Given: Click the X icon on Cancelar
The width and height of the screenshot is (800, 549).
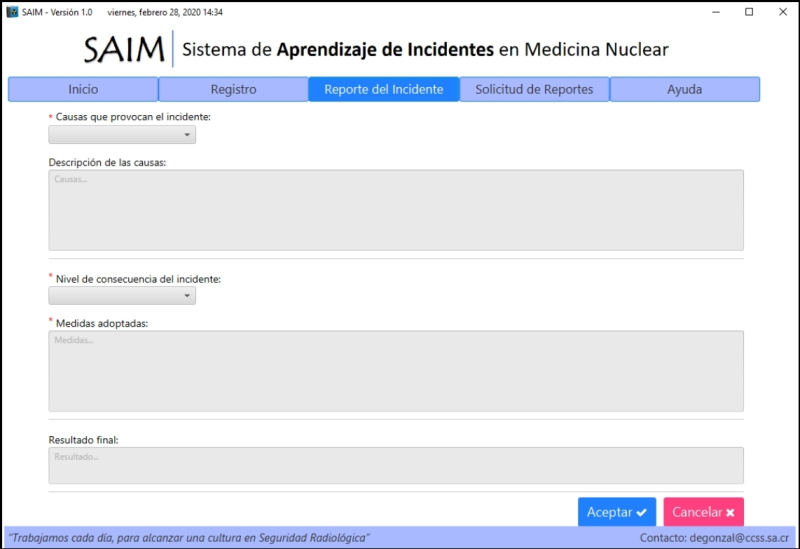Looking at the screenshot, I should coord(730,512).
